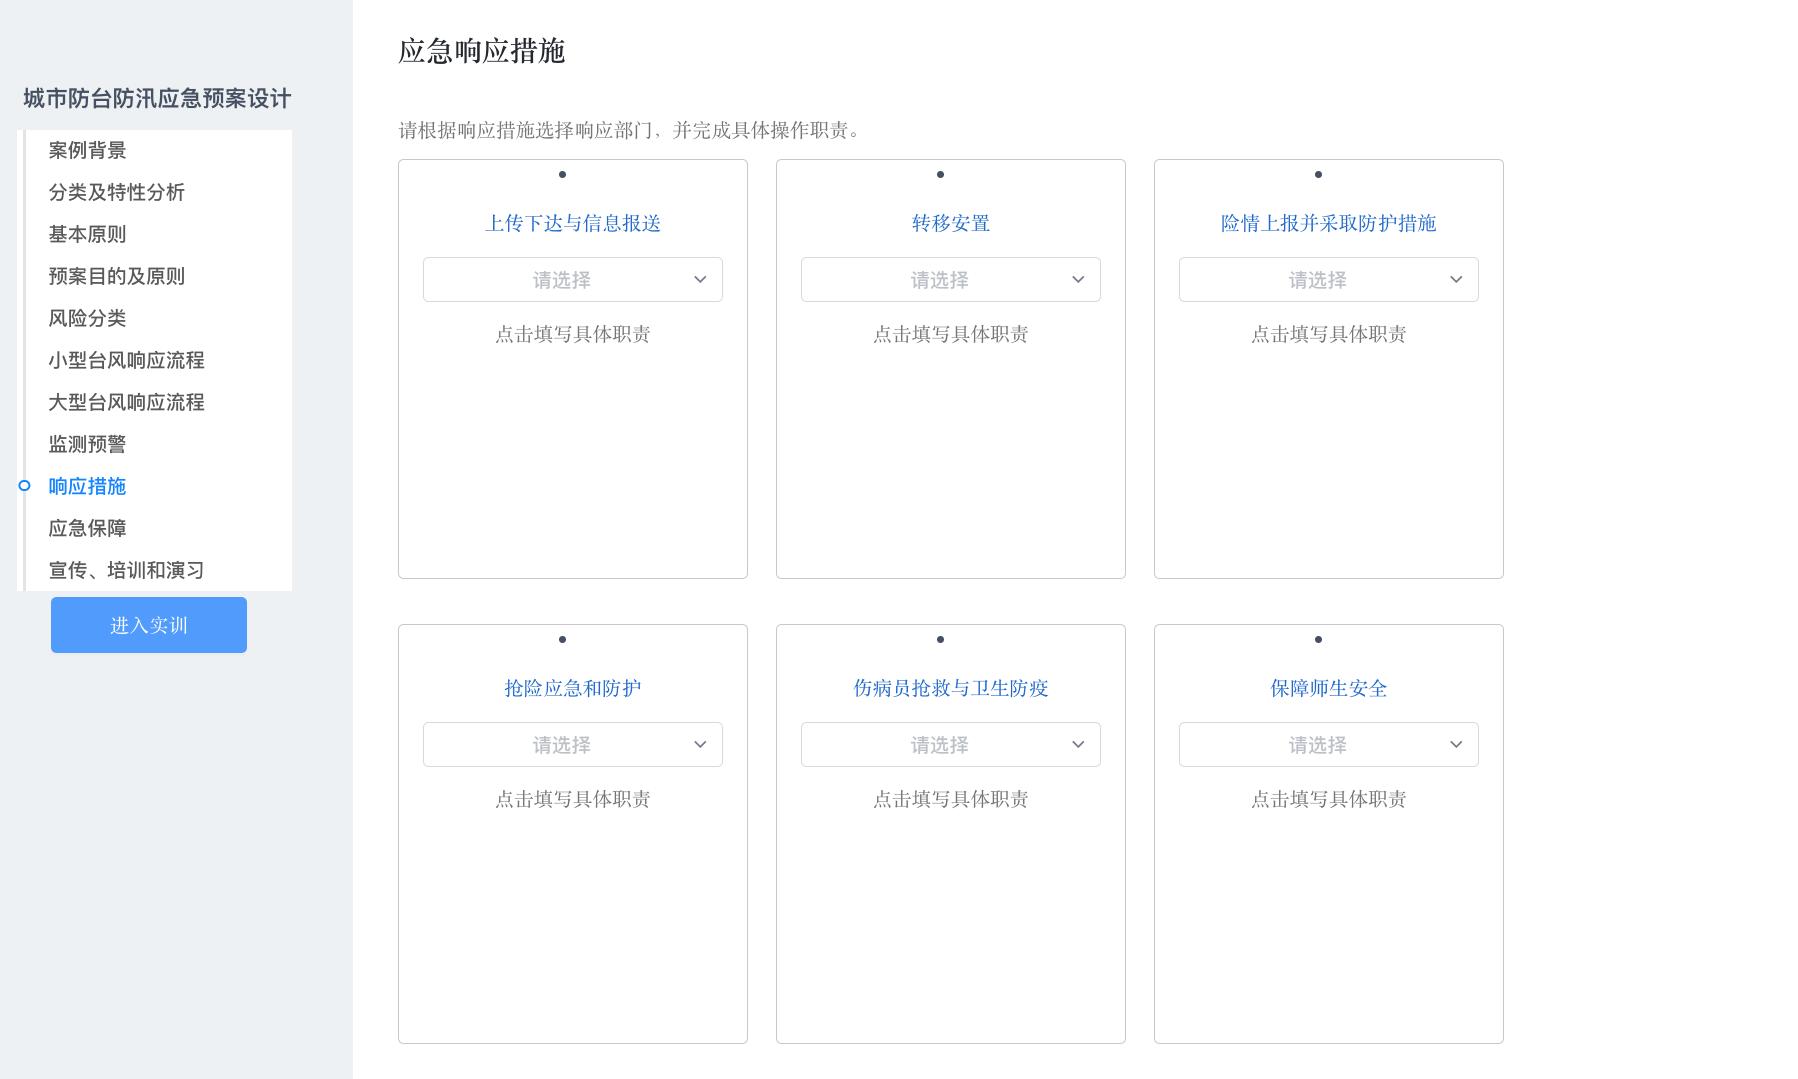Switch to 风险分类 section
The width and height of the screenshot is (1798, 1079).
coord(88,318)
